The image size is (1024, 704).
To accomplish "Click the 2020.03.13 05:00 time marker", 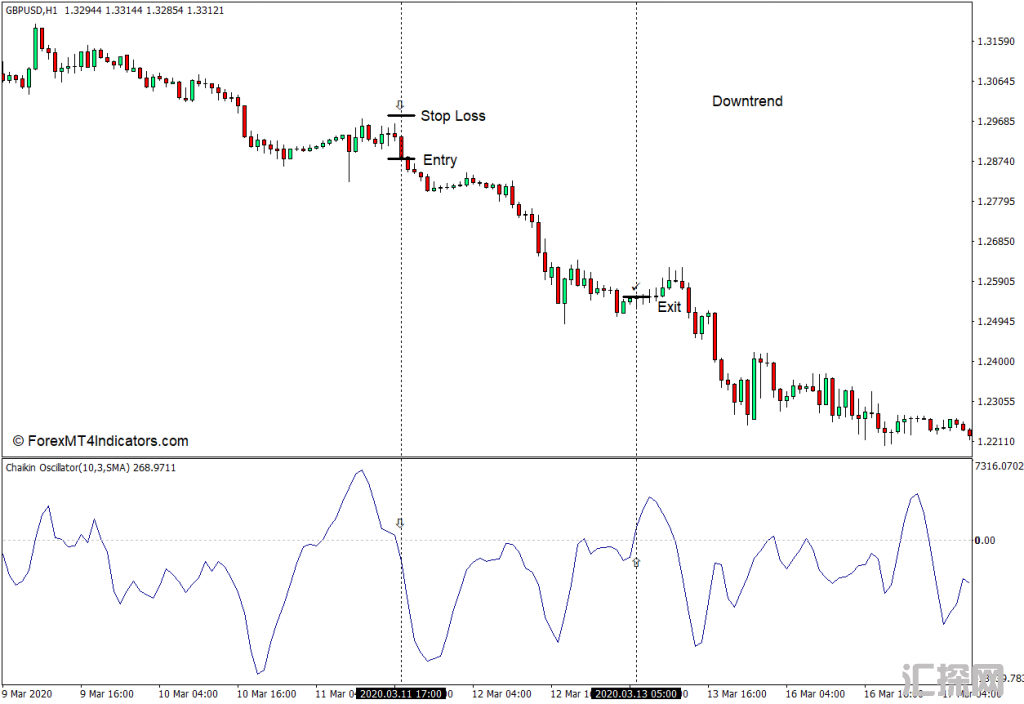I will click(636, 693).
